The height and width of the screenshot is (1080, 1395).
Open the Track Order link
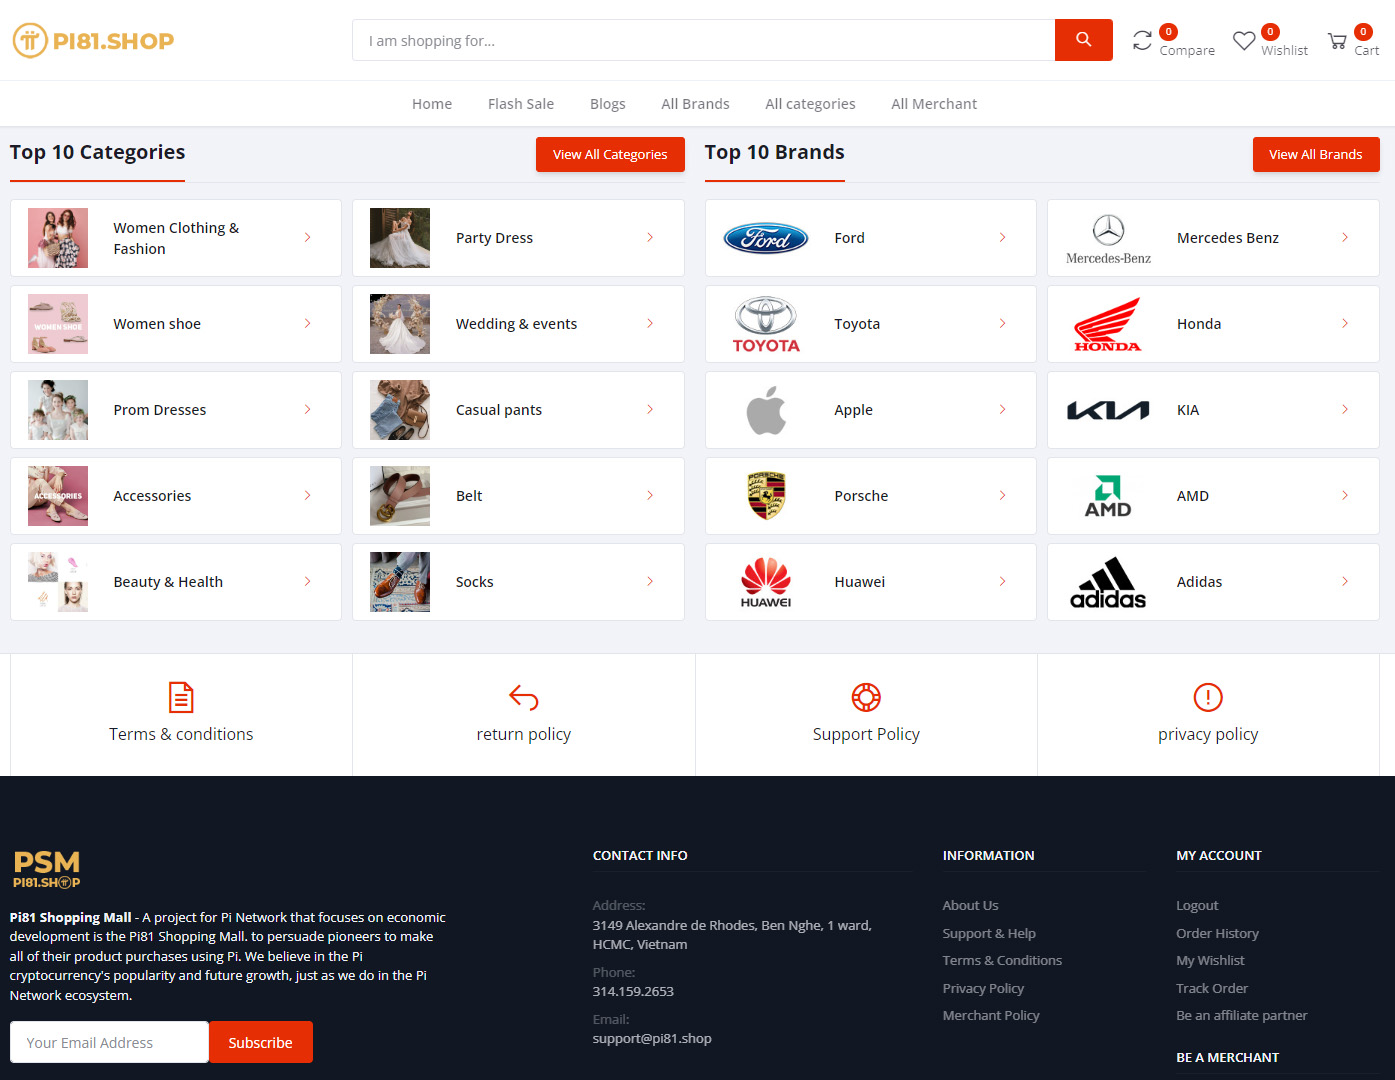[x=1212, y=989]
